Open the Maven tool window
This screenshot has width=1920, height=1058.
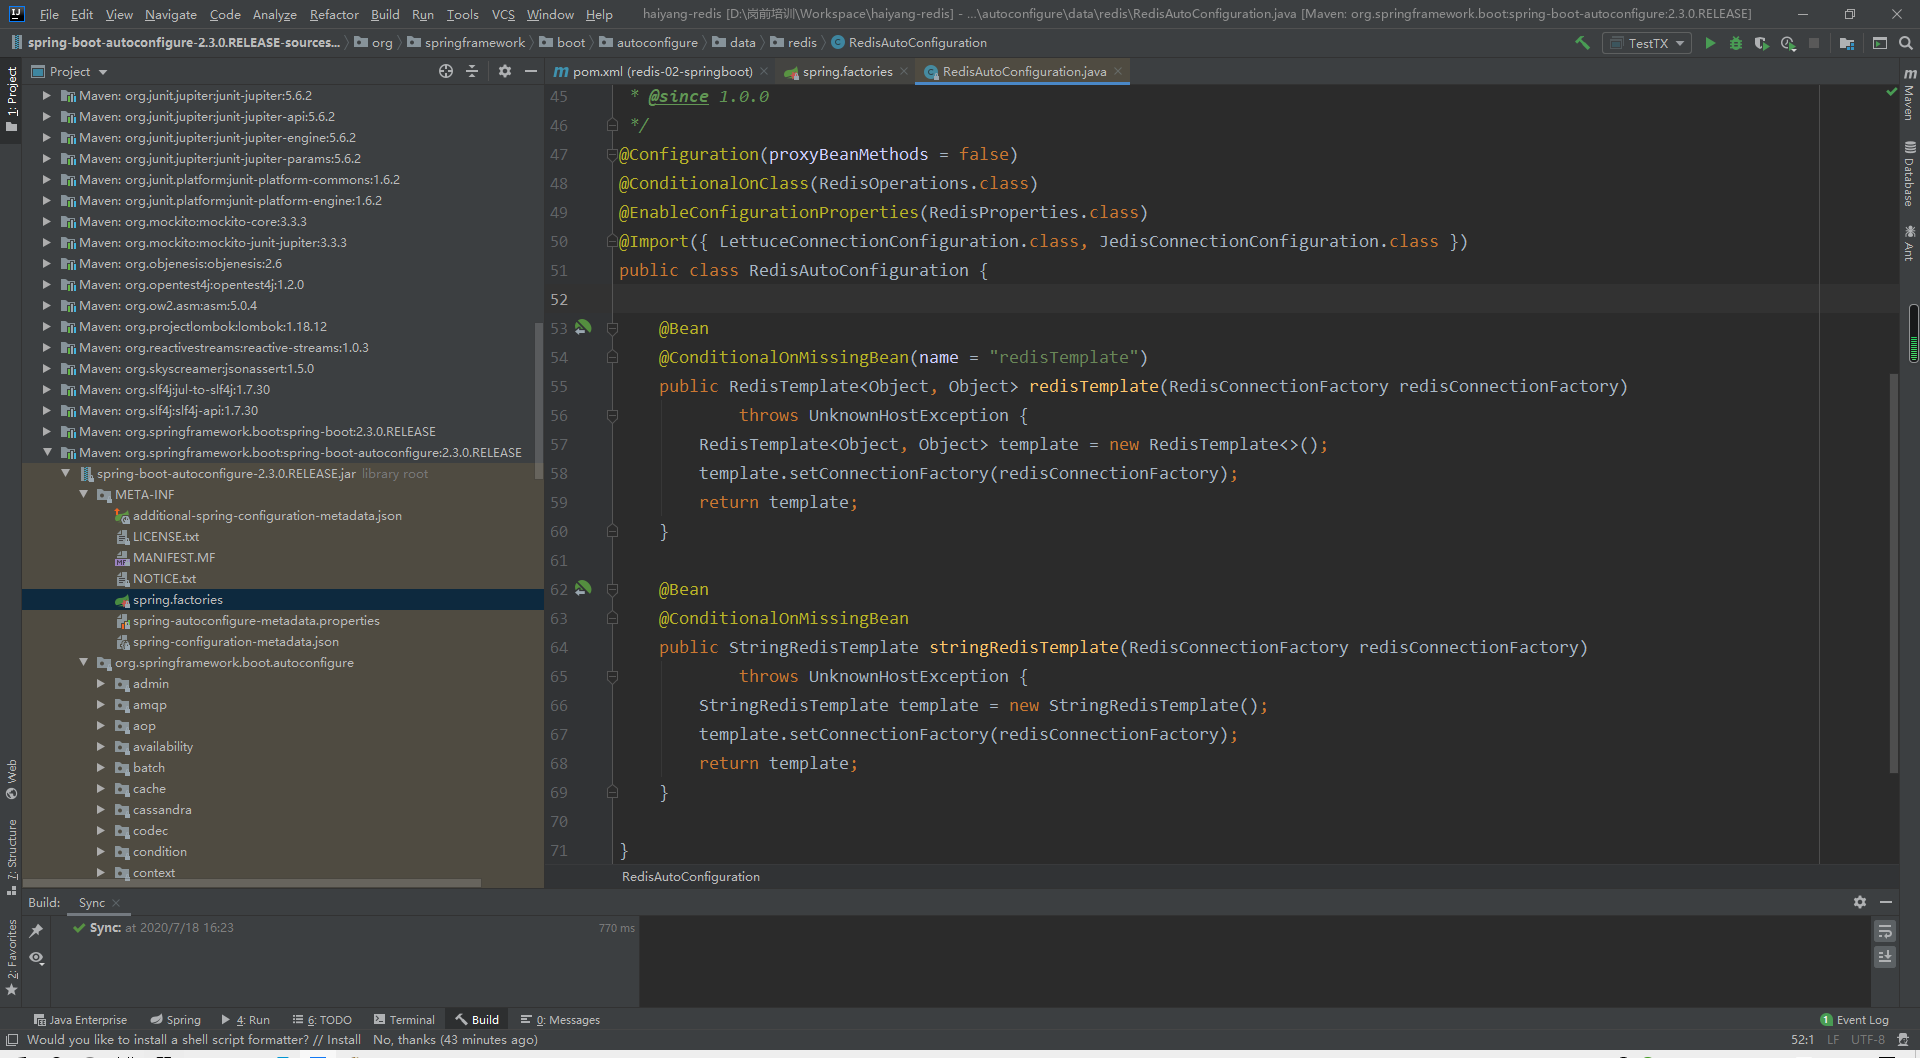pos(1909,94)
